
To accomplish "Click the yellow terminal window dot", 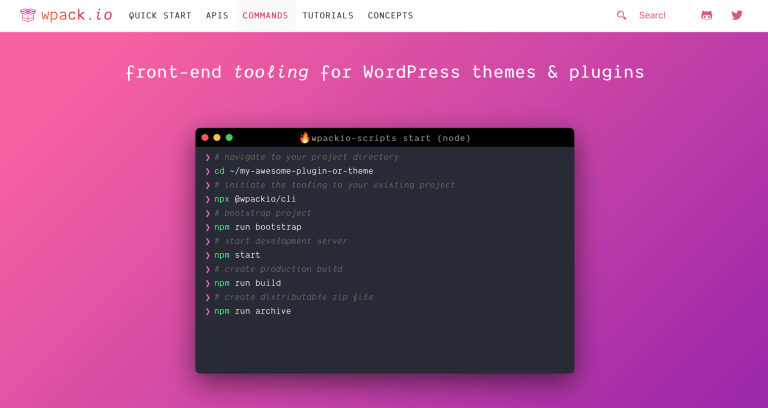I will coord(217,138).
